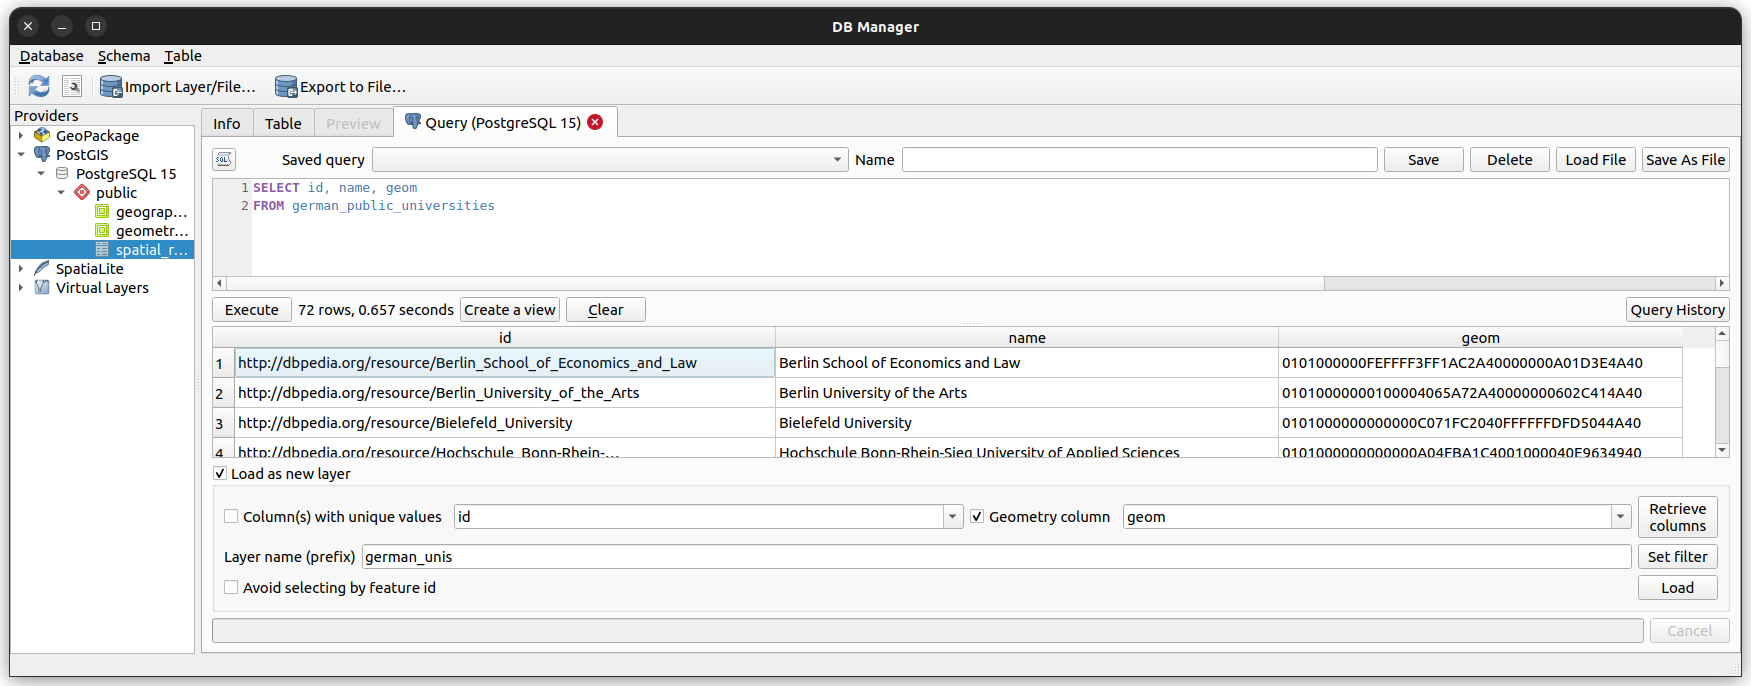1751x686 pixels.
Task: Click the Import Layer/File icon
Action: (x=111, y=87)
